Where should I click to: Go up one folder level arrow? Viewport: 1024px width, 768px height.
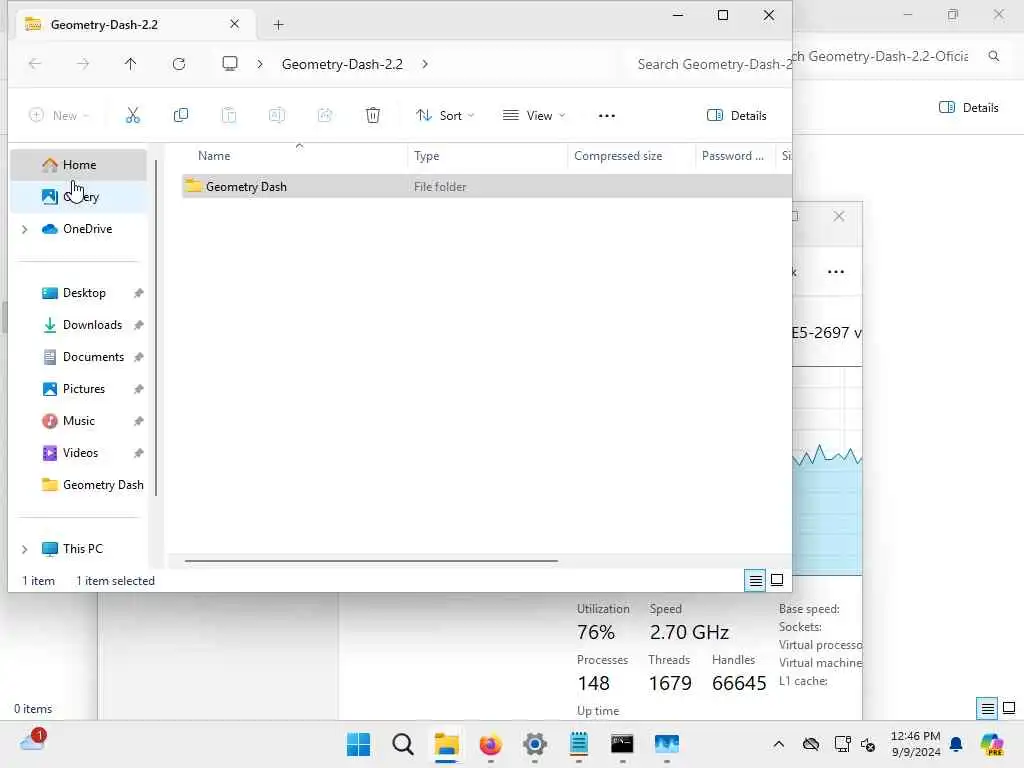tap(131, 63)
